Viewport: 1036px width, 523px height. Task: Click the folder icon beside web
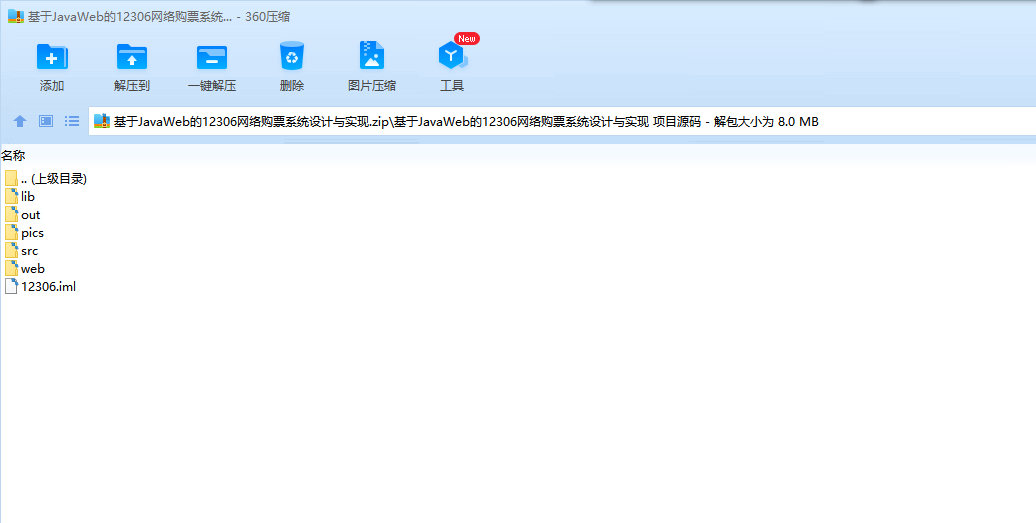coord(11,268)
